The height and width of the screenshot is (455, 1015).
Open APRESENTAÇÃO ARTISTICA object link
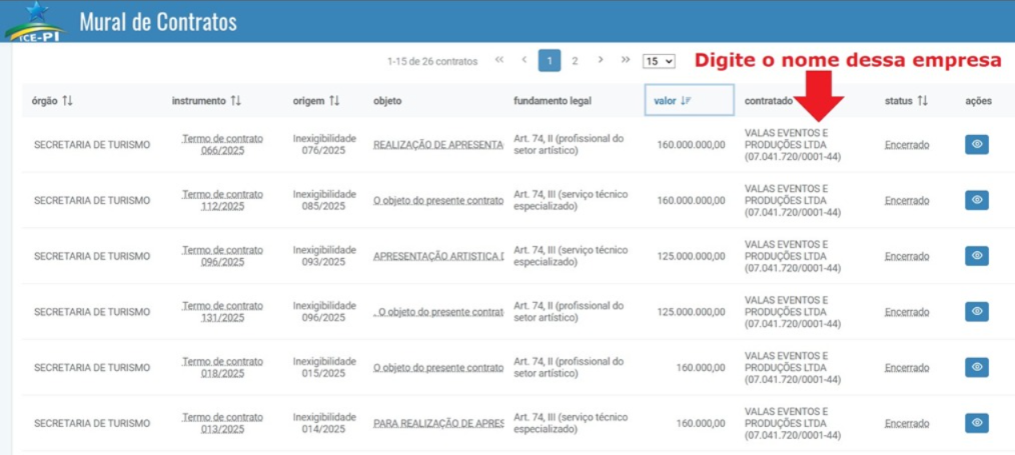(438, 256)
